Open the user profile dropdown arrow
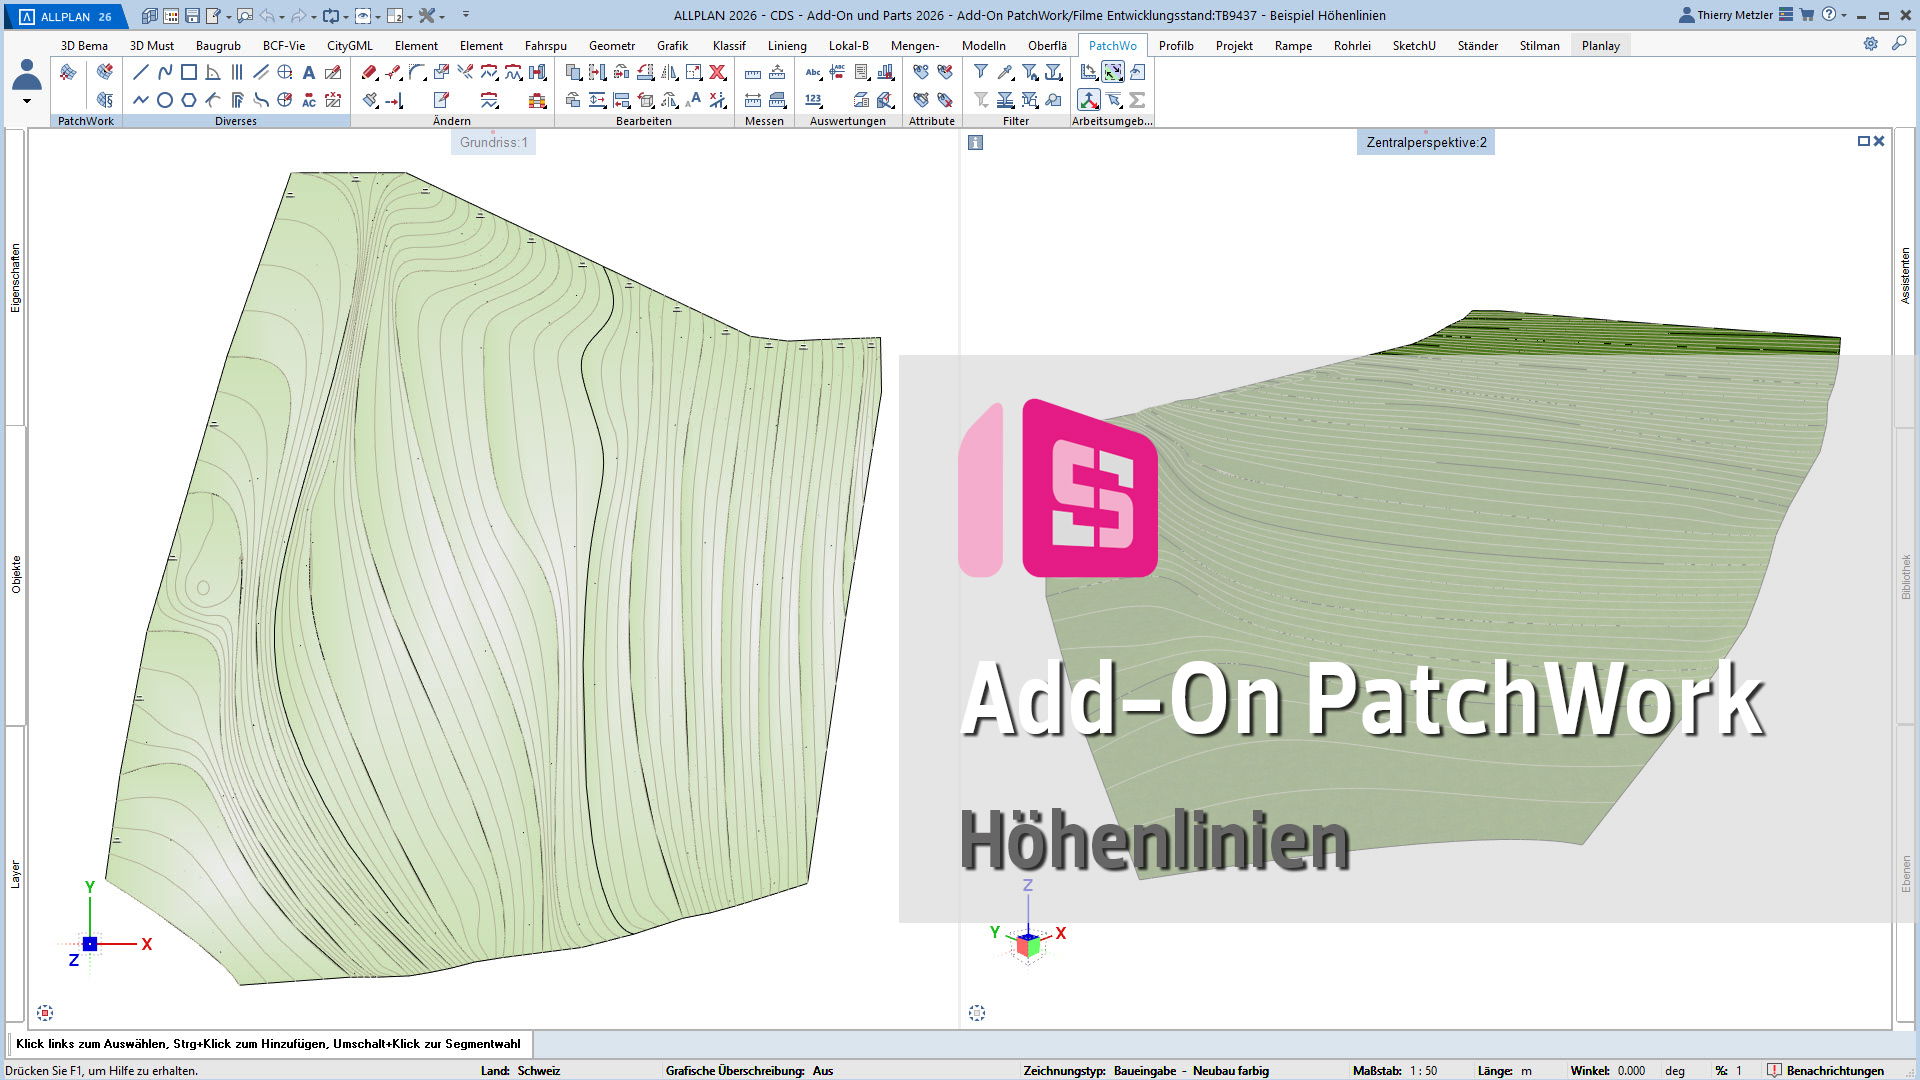1920x1080 pixels. 27,101
